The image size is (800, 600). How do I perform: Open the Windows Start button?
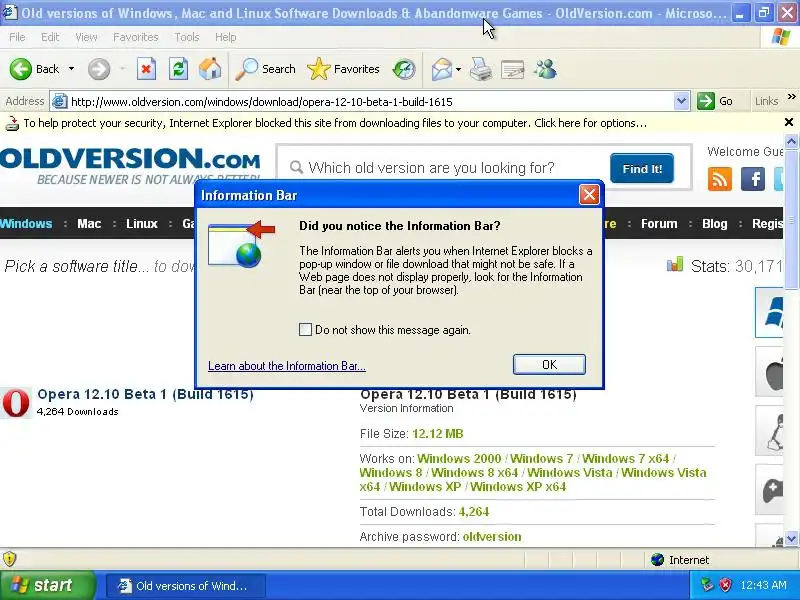pos(47,585)
